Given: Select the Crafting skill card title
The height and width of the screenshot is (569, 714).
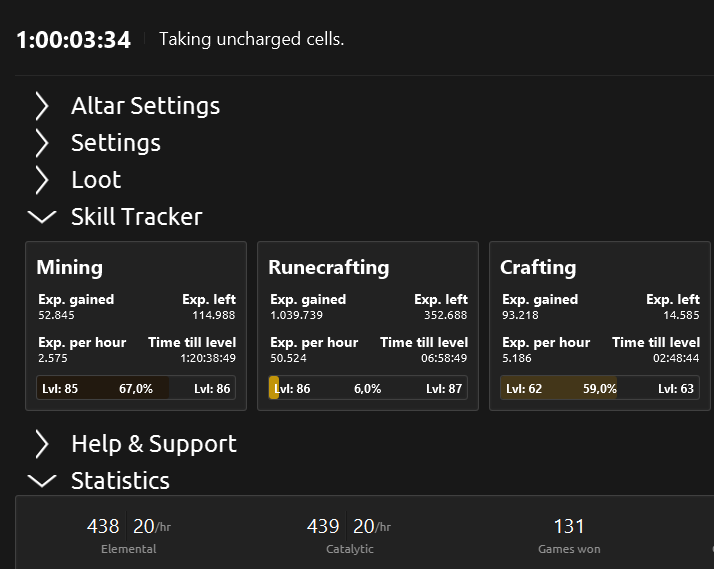Looking at the screenshot, I should pos(538,267).
